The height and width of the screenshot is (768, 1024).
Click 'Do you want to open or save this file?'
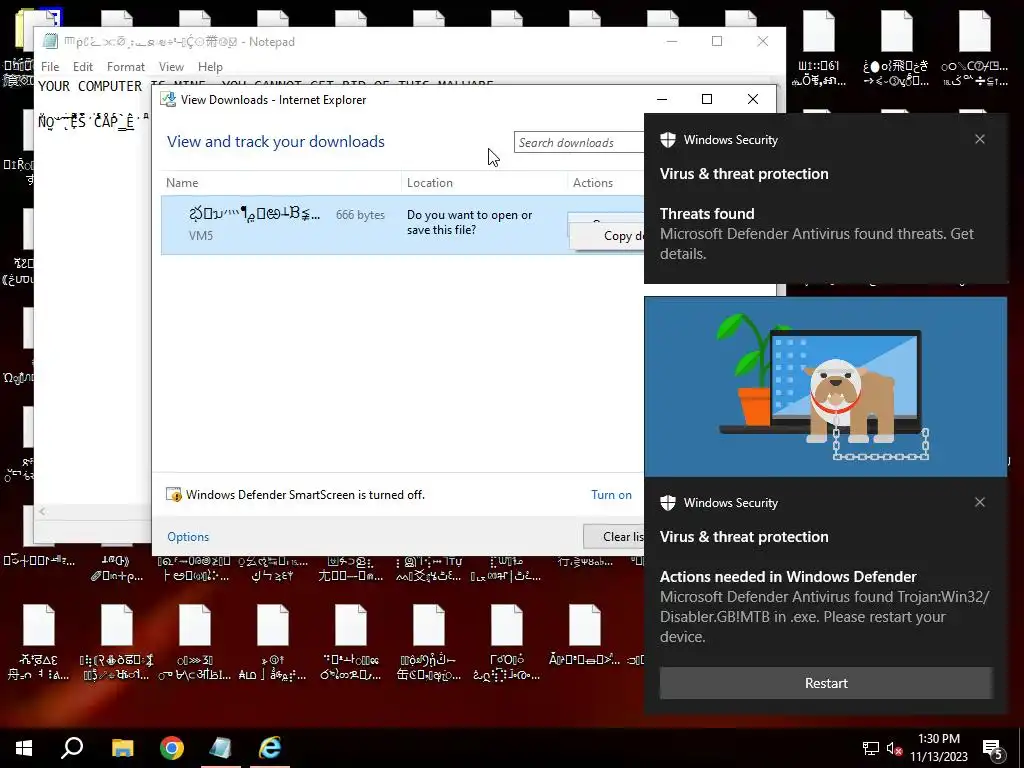point(470,222)
